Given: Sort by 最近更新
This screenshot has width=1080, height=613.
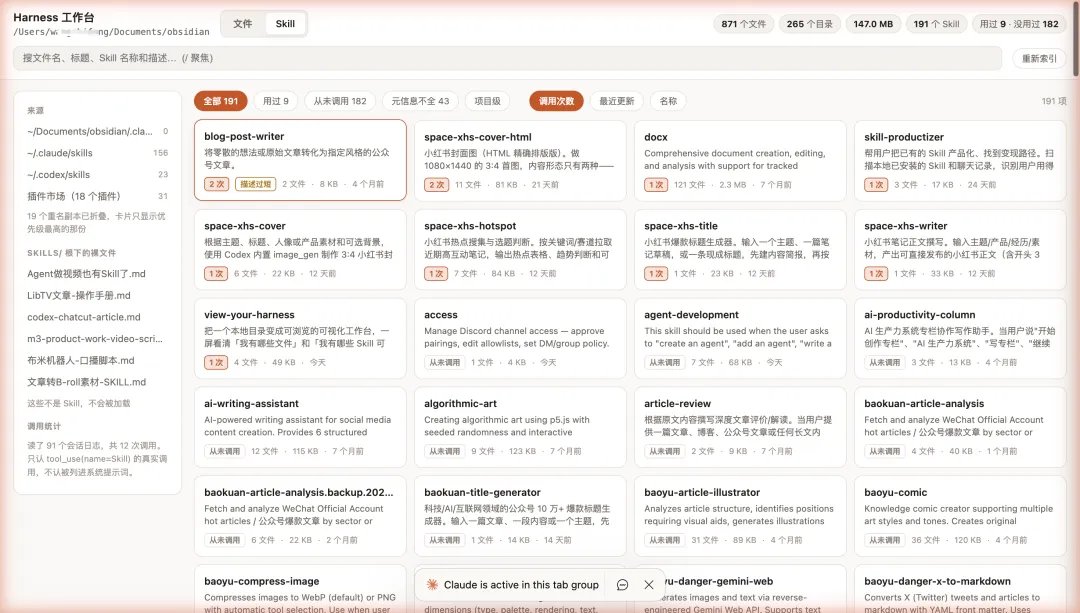Looking at the screenshot, I should pyautogui.click(x=616, y=101).
